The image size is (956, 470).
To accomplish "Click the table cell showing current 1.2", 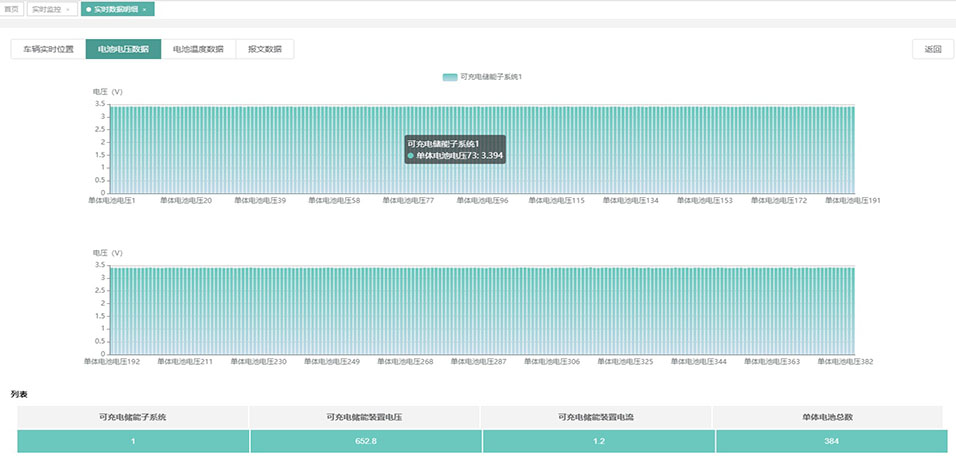I will point(596,441).
